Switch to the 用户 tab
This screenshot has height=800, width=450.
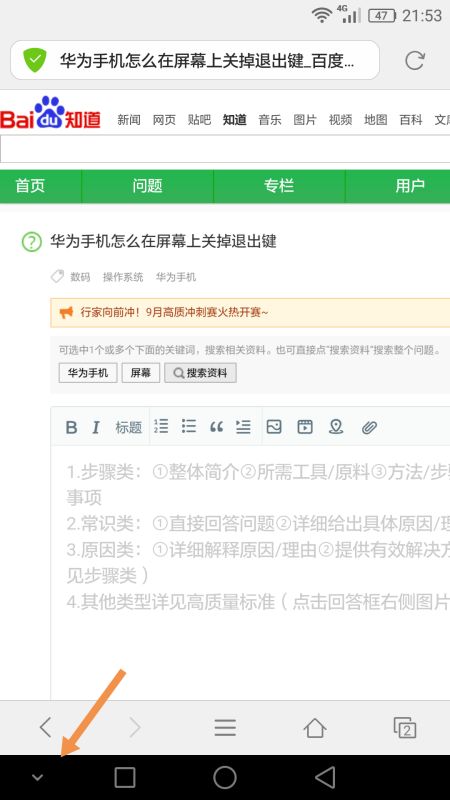point(398,186)
